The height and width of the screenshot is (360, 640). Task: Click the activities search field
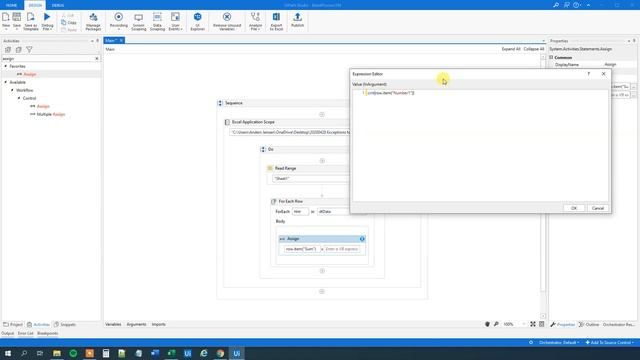(x=48, y=59)
